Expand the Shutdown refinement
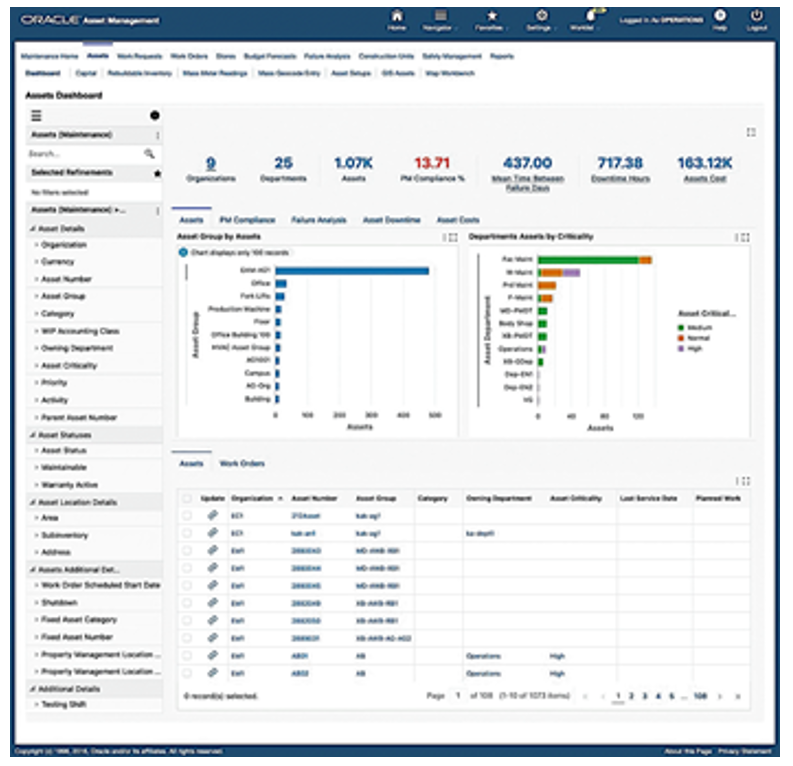Image resolution: width=793 pixels, height=766 pixels. point(36,602)
